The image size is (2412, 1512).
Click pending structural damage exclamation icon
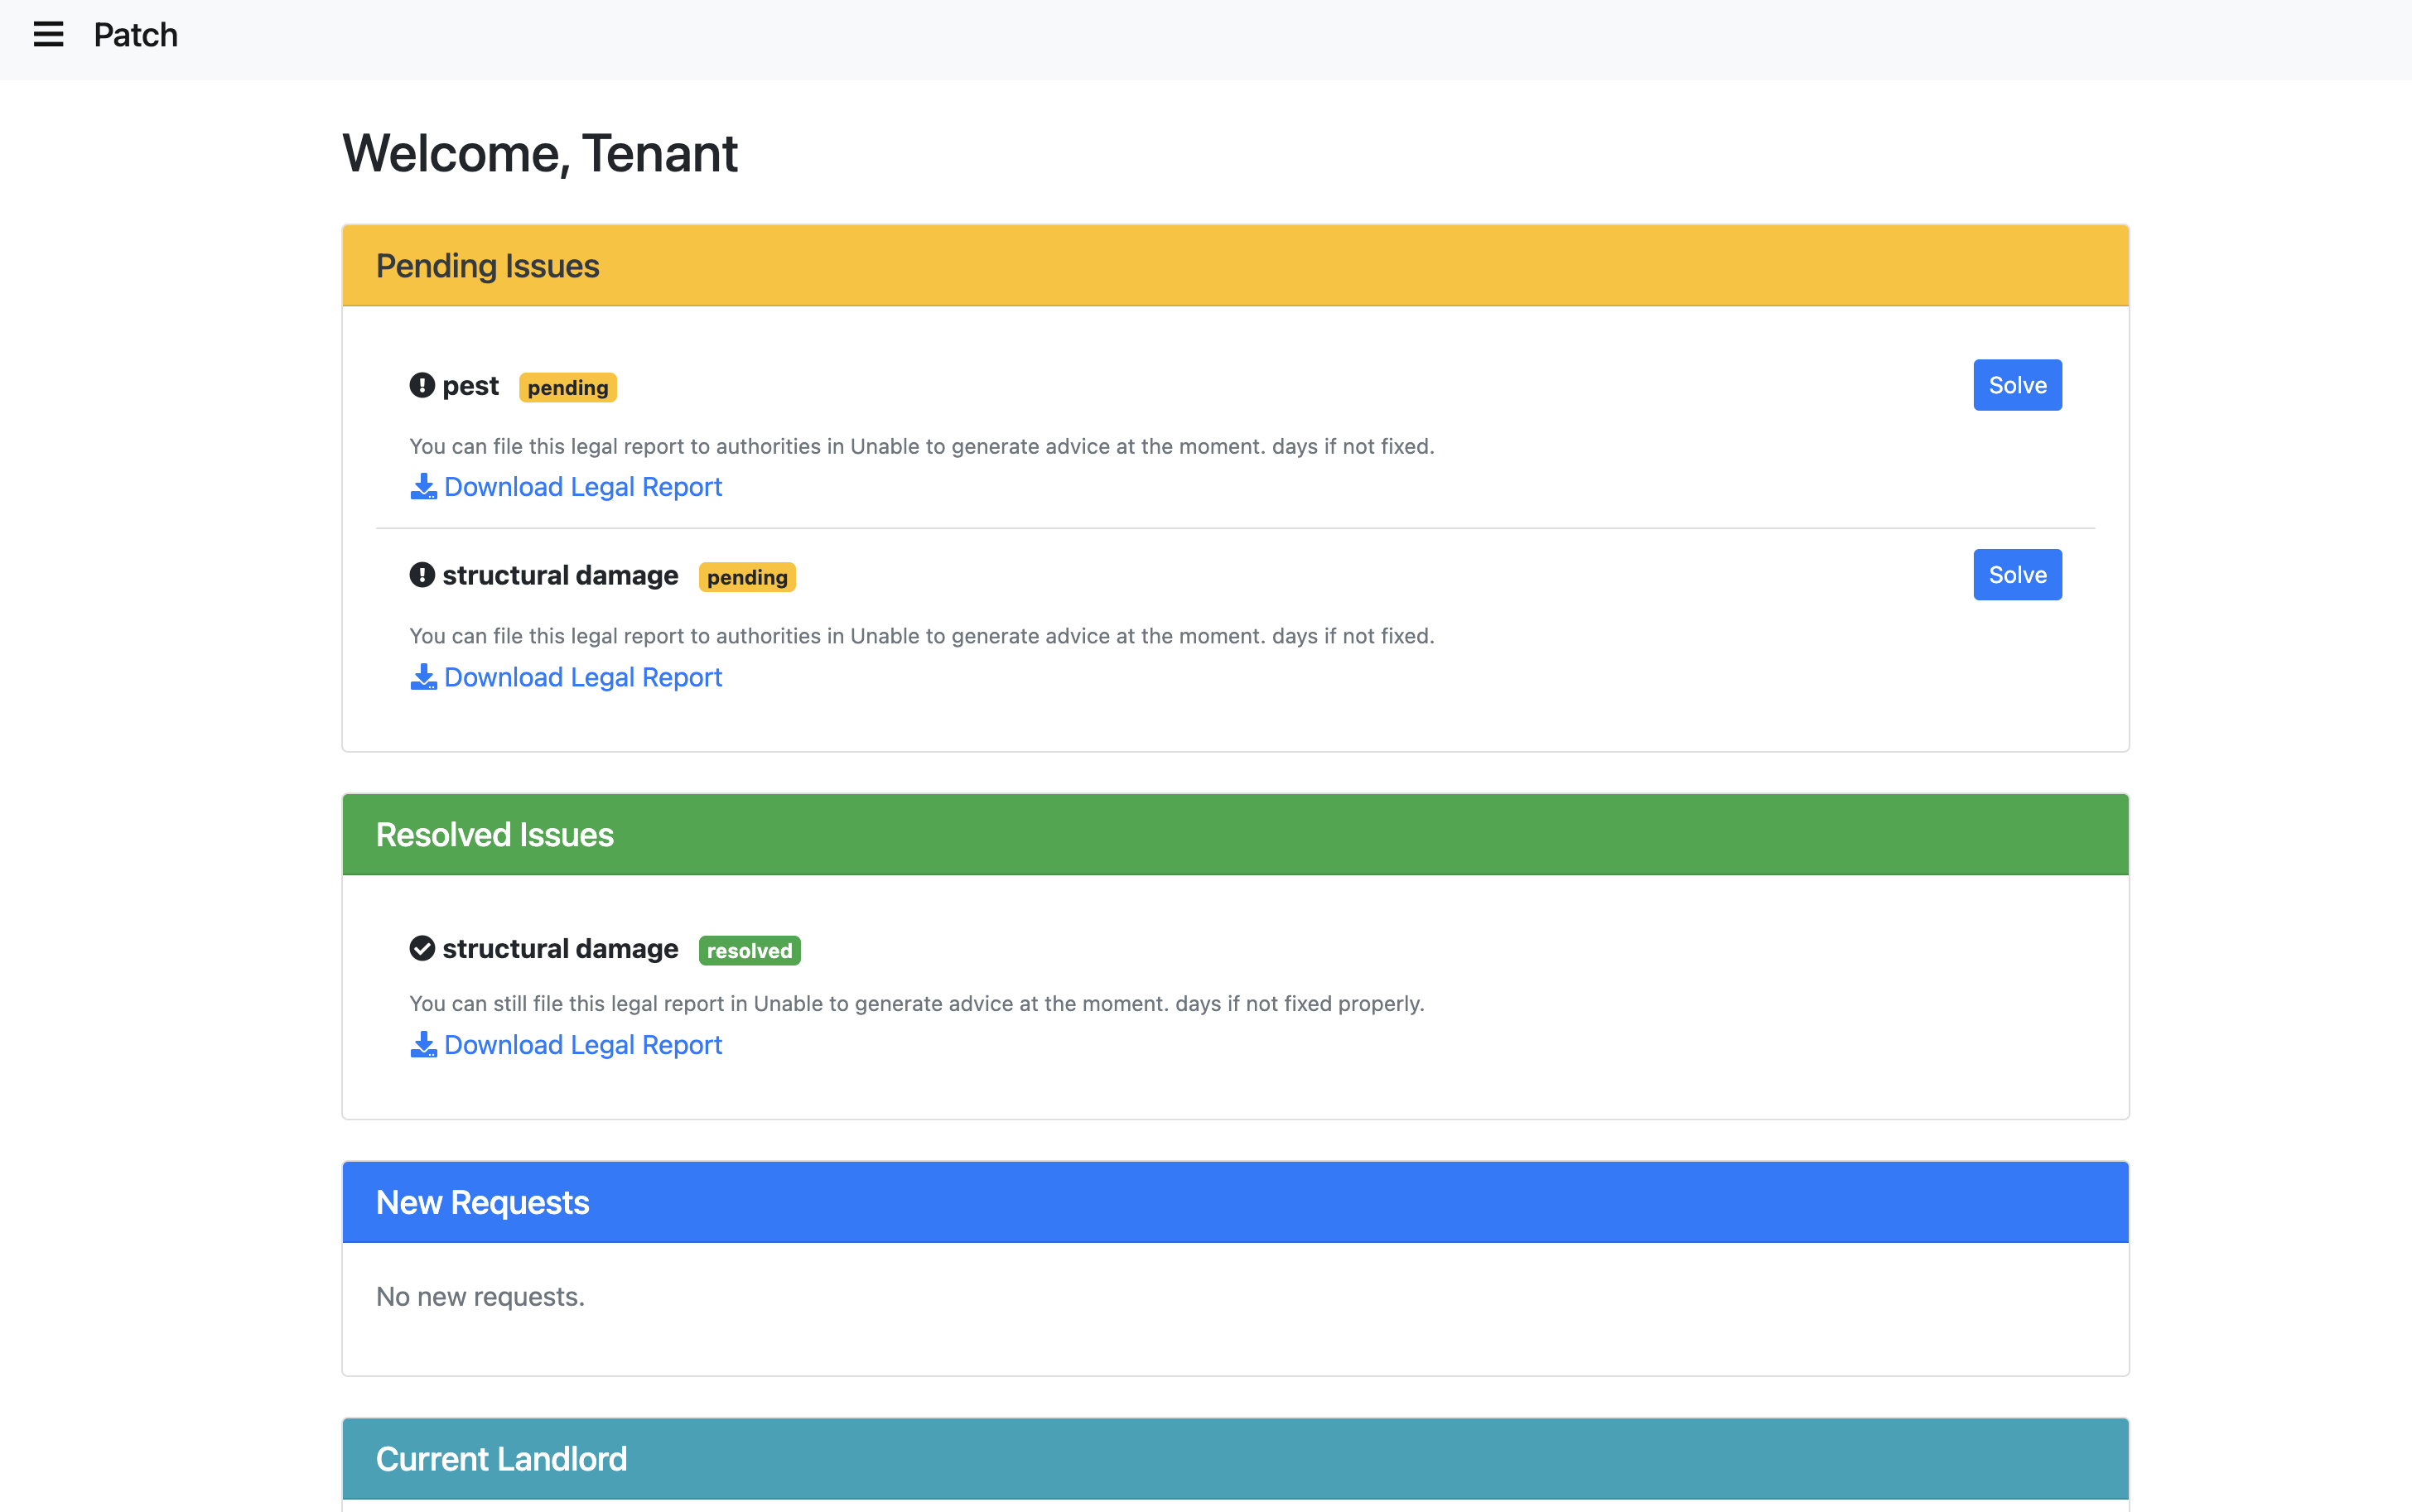[x=422, y=575]
